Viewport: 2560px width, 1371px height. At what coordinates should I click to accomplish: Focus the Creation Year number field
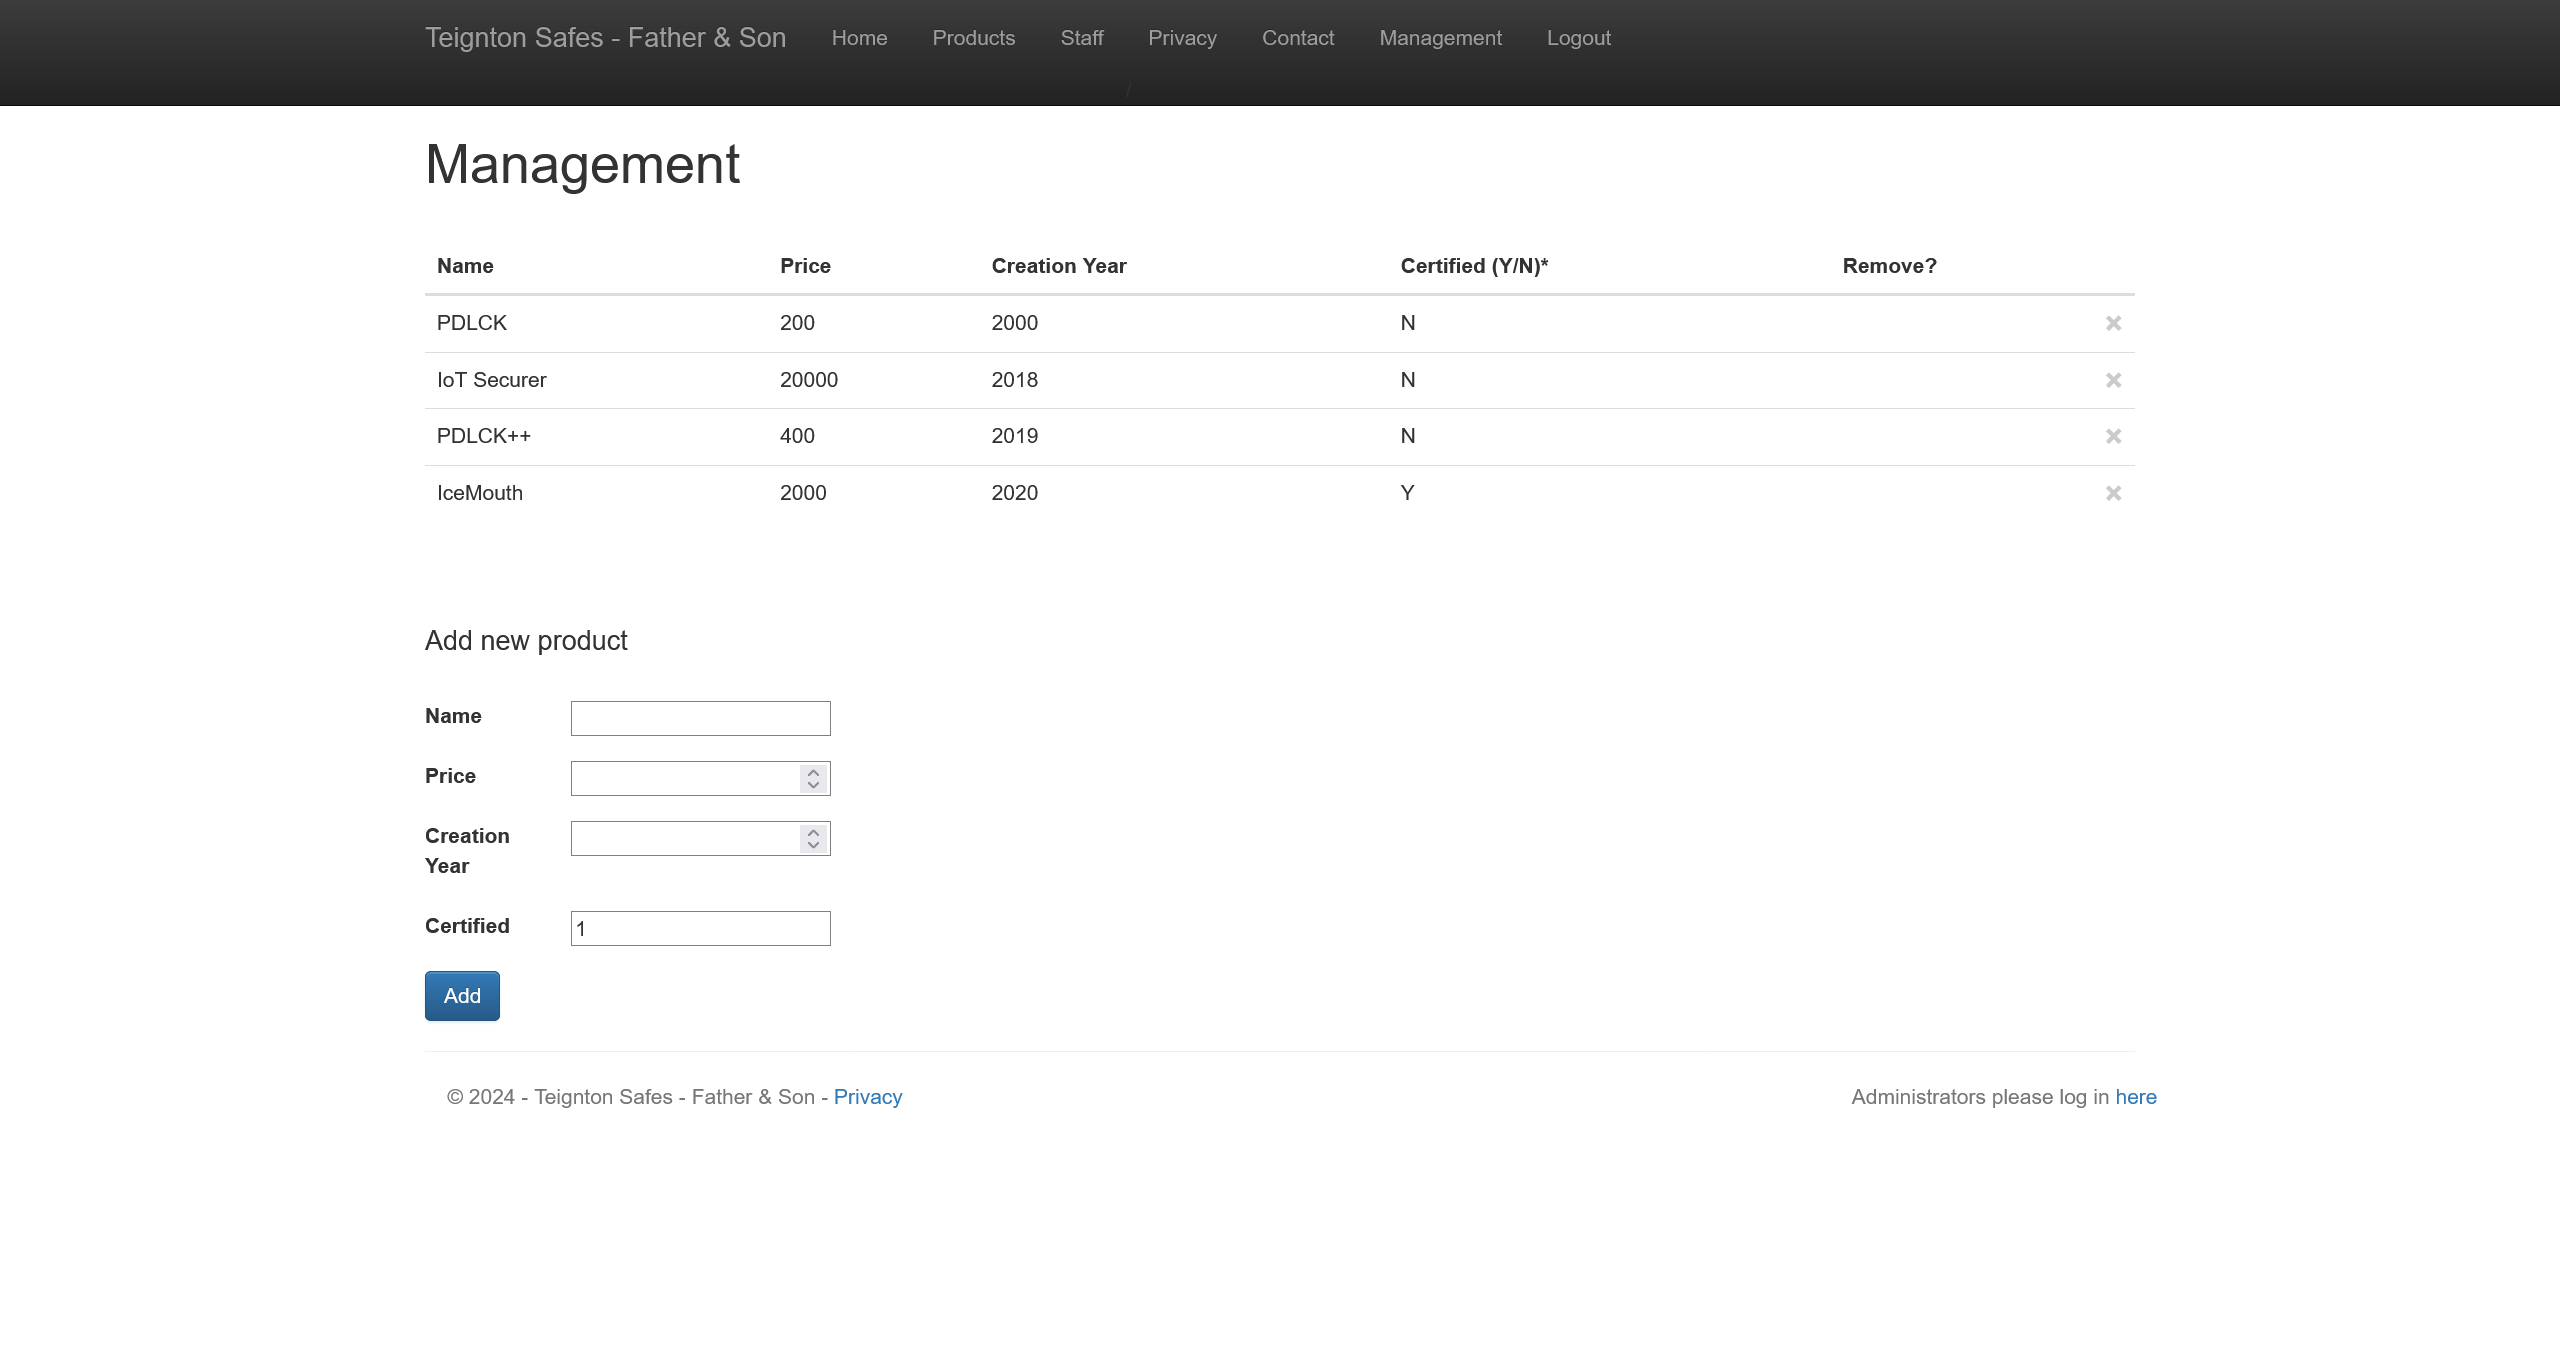pyautogui.click(x=700, y=838)
